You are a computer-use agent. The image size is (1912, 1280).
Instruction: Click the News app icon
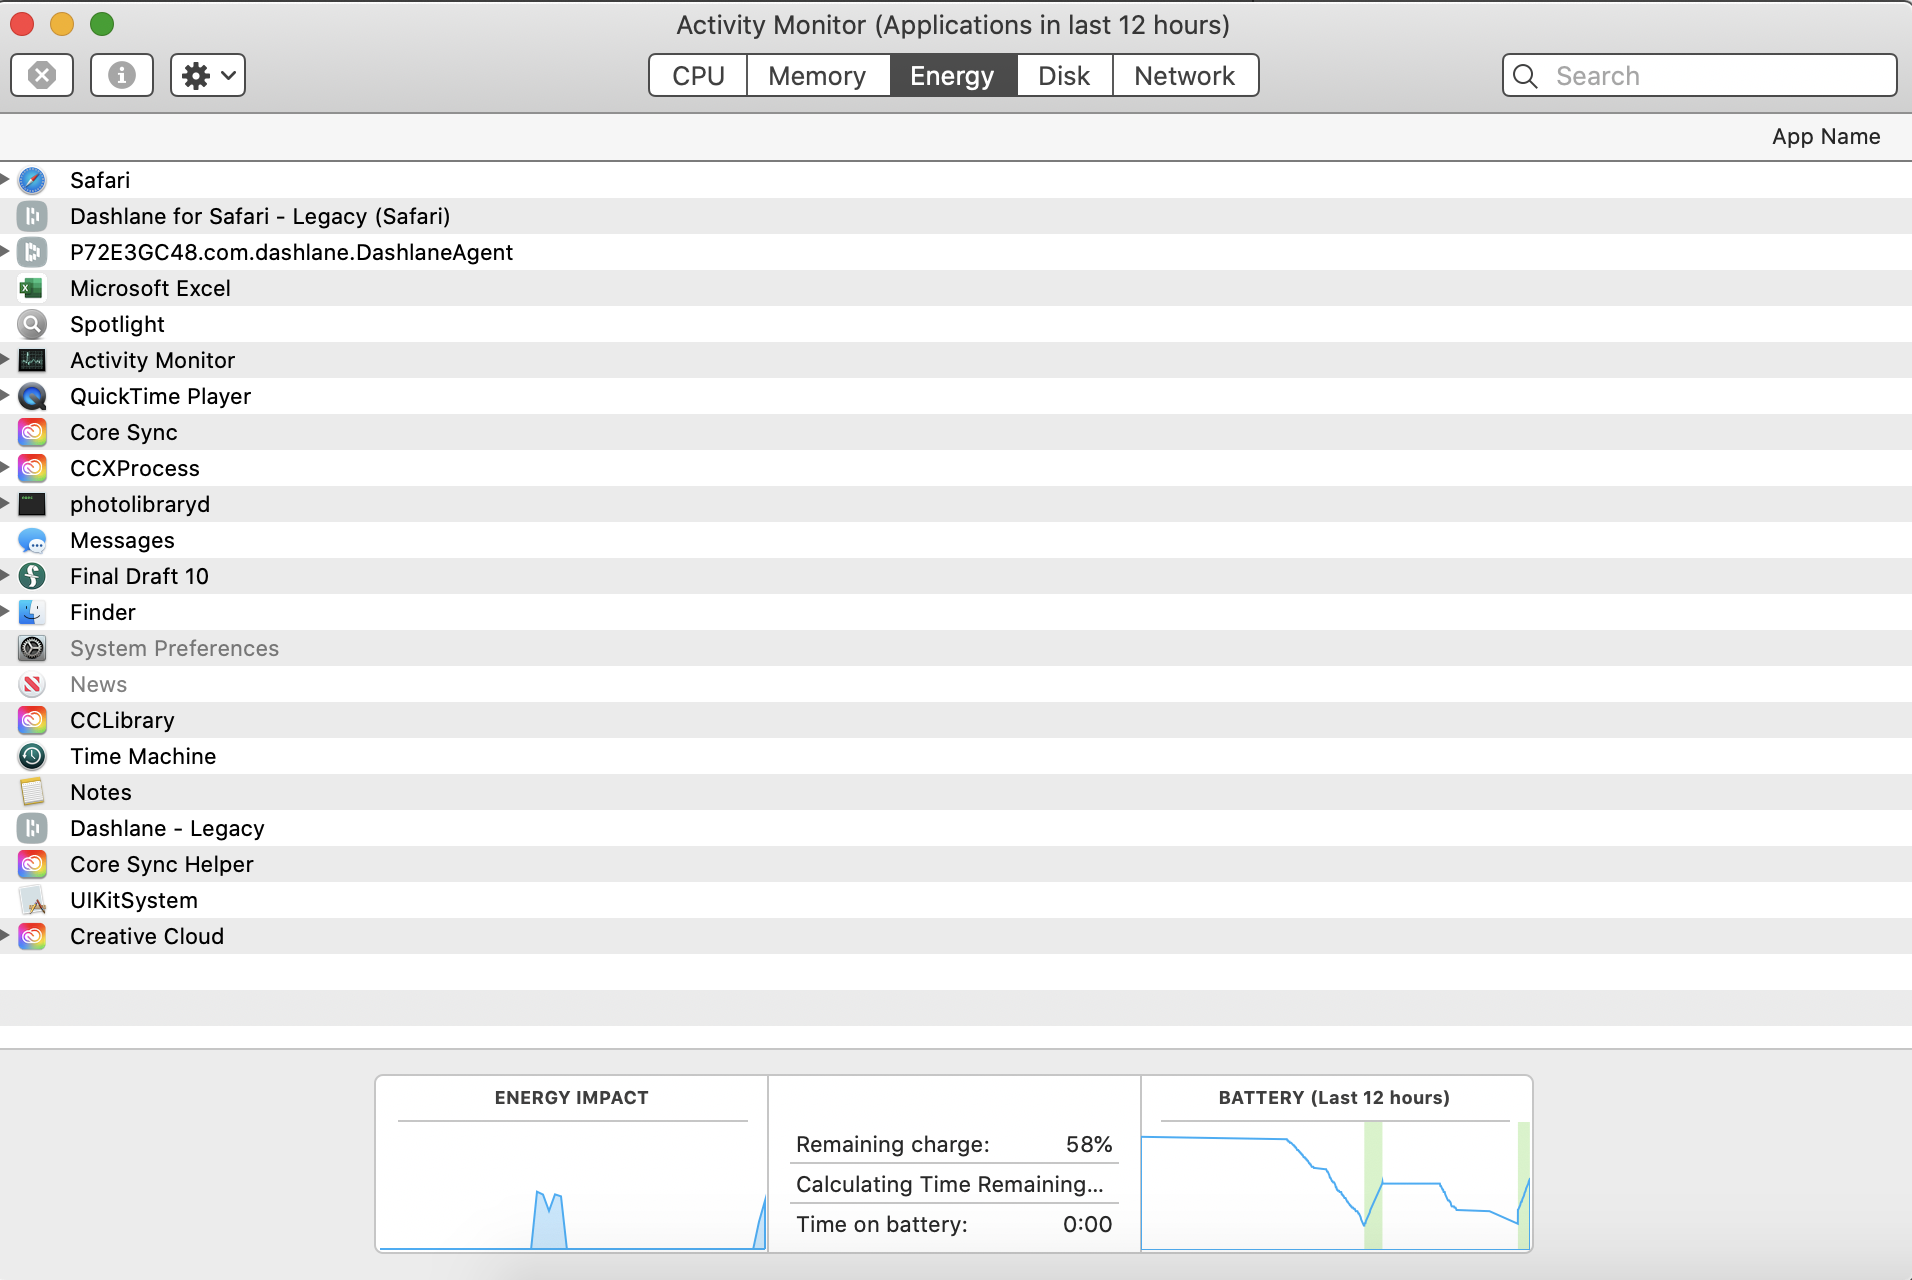click(x=32, y=684)
